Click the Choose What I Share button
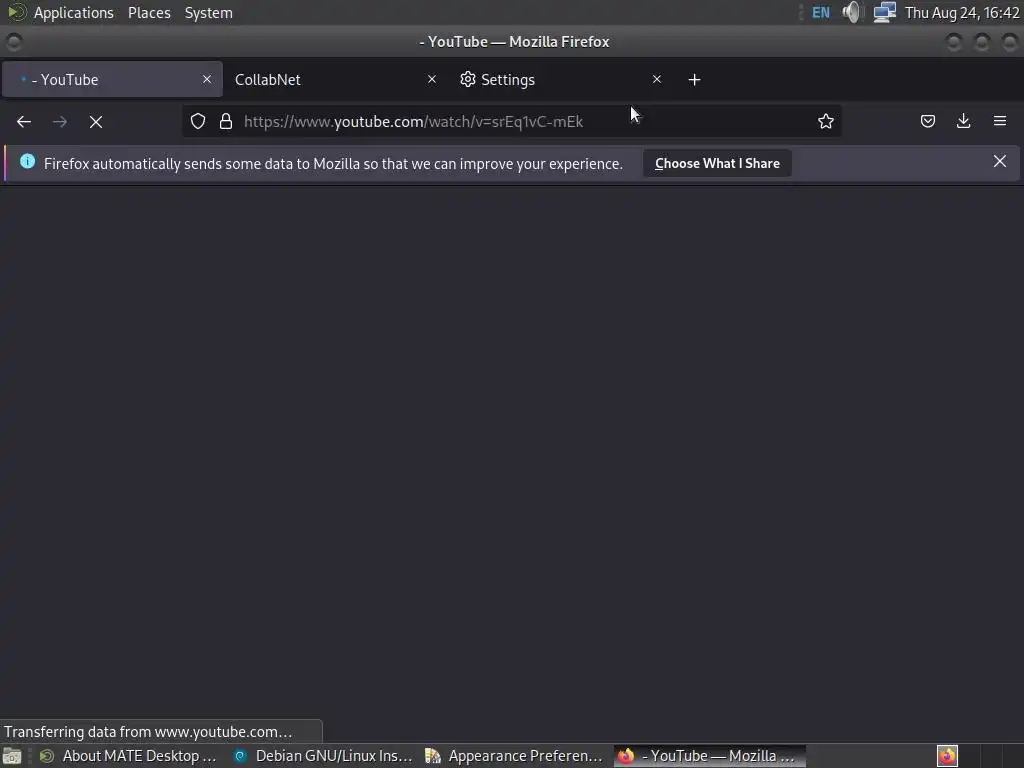Viewport: 1024px width, 768px height. point(717,163)
